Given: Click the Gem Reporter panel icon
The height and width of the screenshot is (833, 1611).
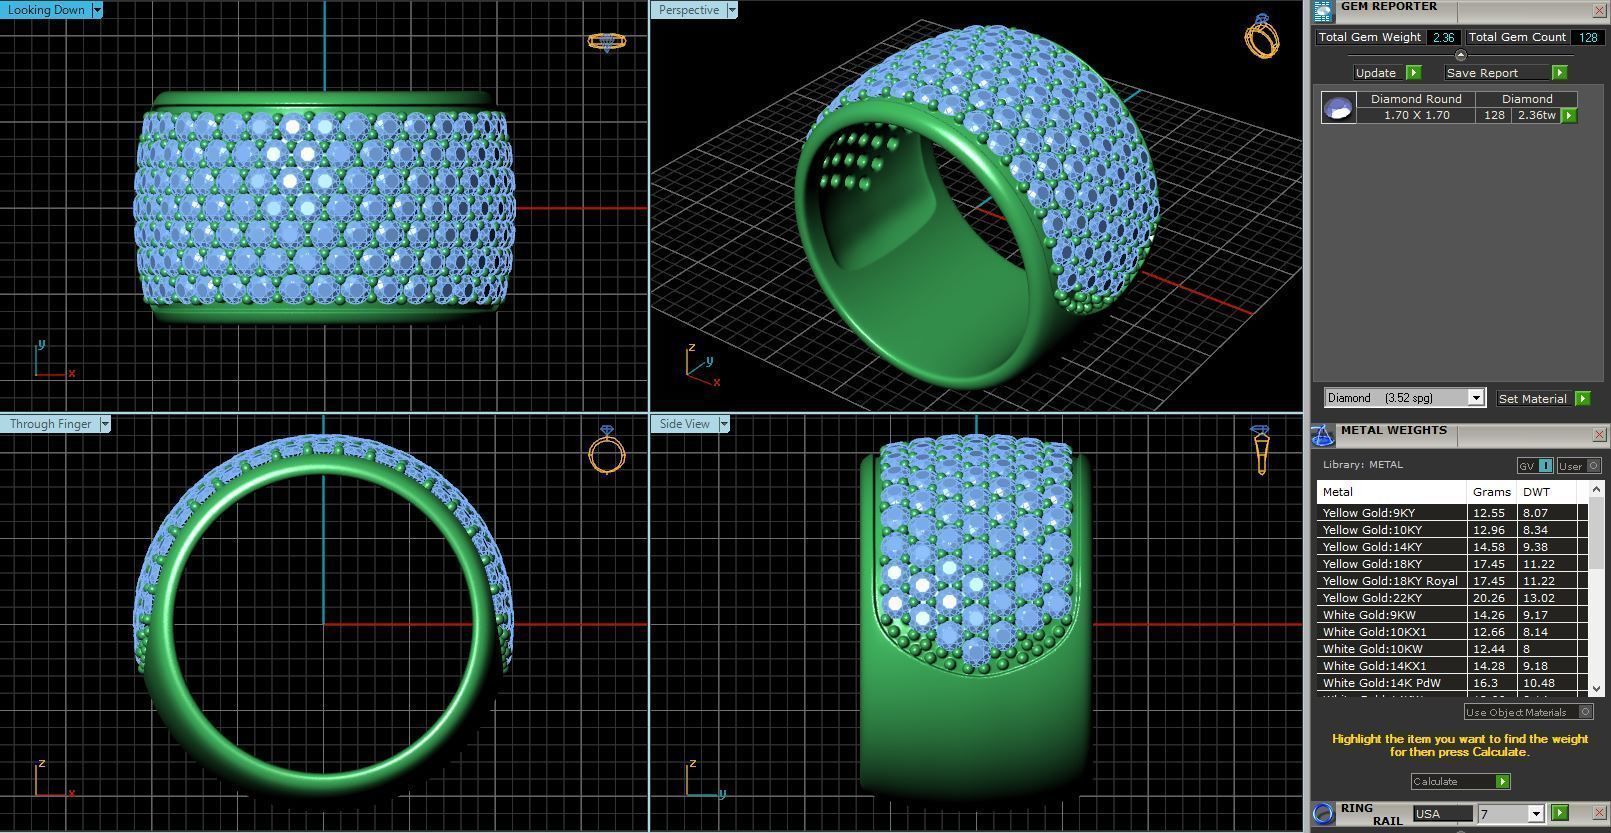Looking at the screenshot, I should [1322, 10].
